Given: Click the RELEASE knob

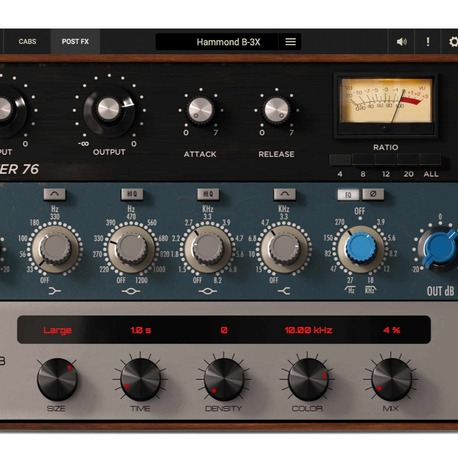Looking at the screenshot, I should tap(276, 110).
